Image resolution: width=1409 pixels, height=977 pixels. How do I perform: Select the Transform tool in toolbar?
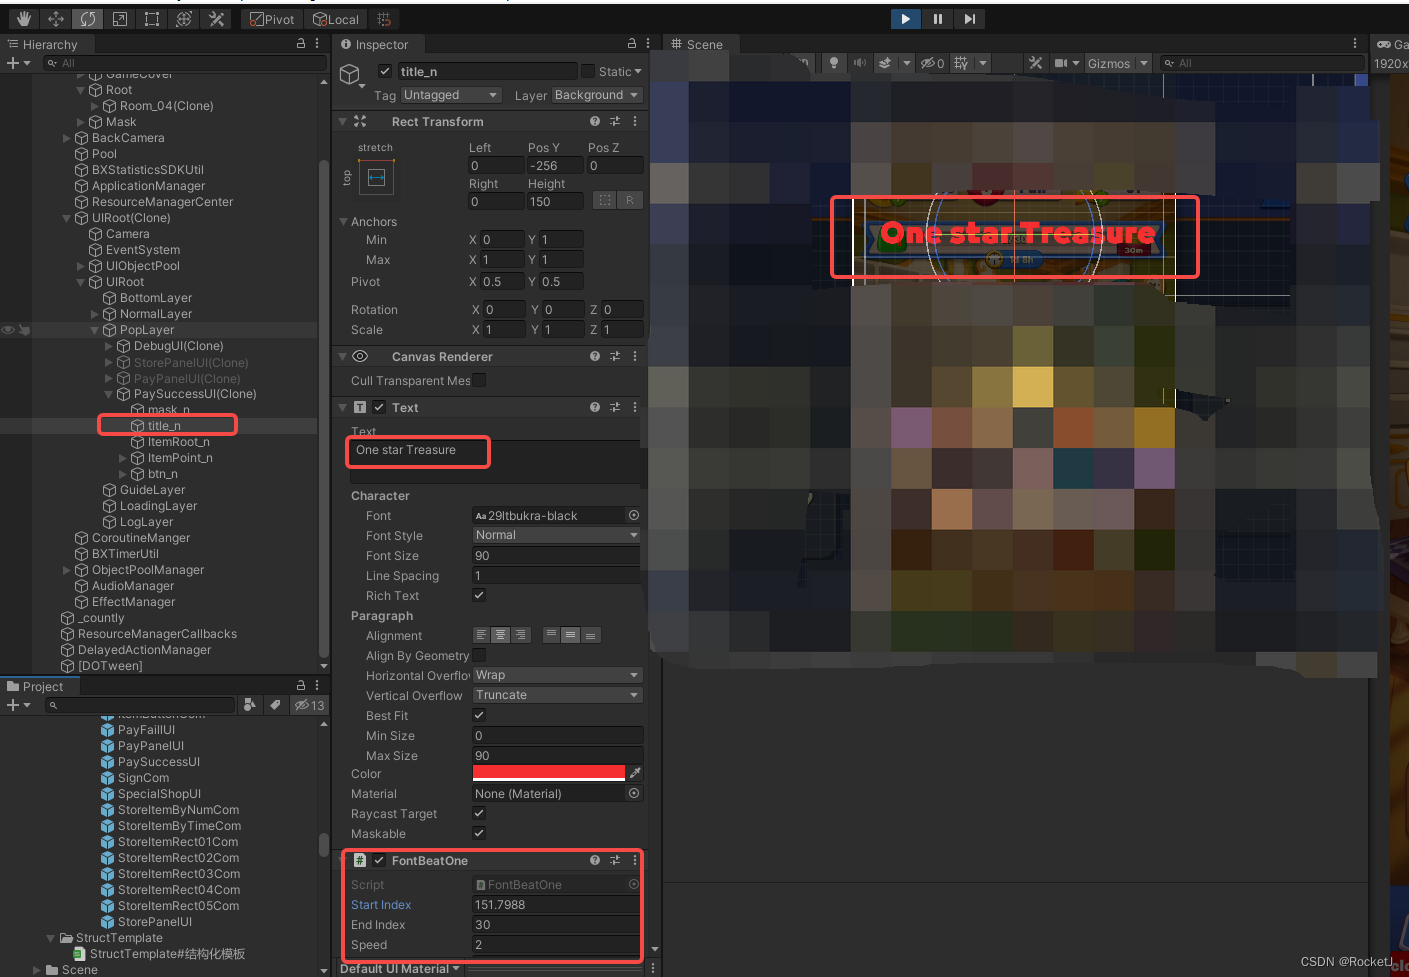click(184, 19)
